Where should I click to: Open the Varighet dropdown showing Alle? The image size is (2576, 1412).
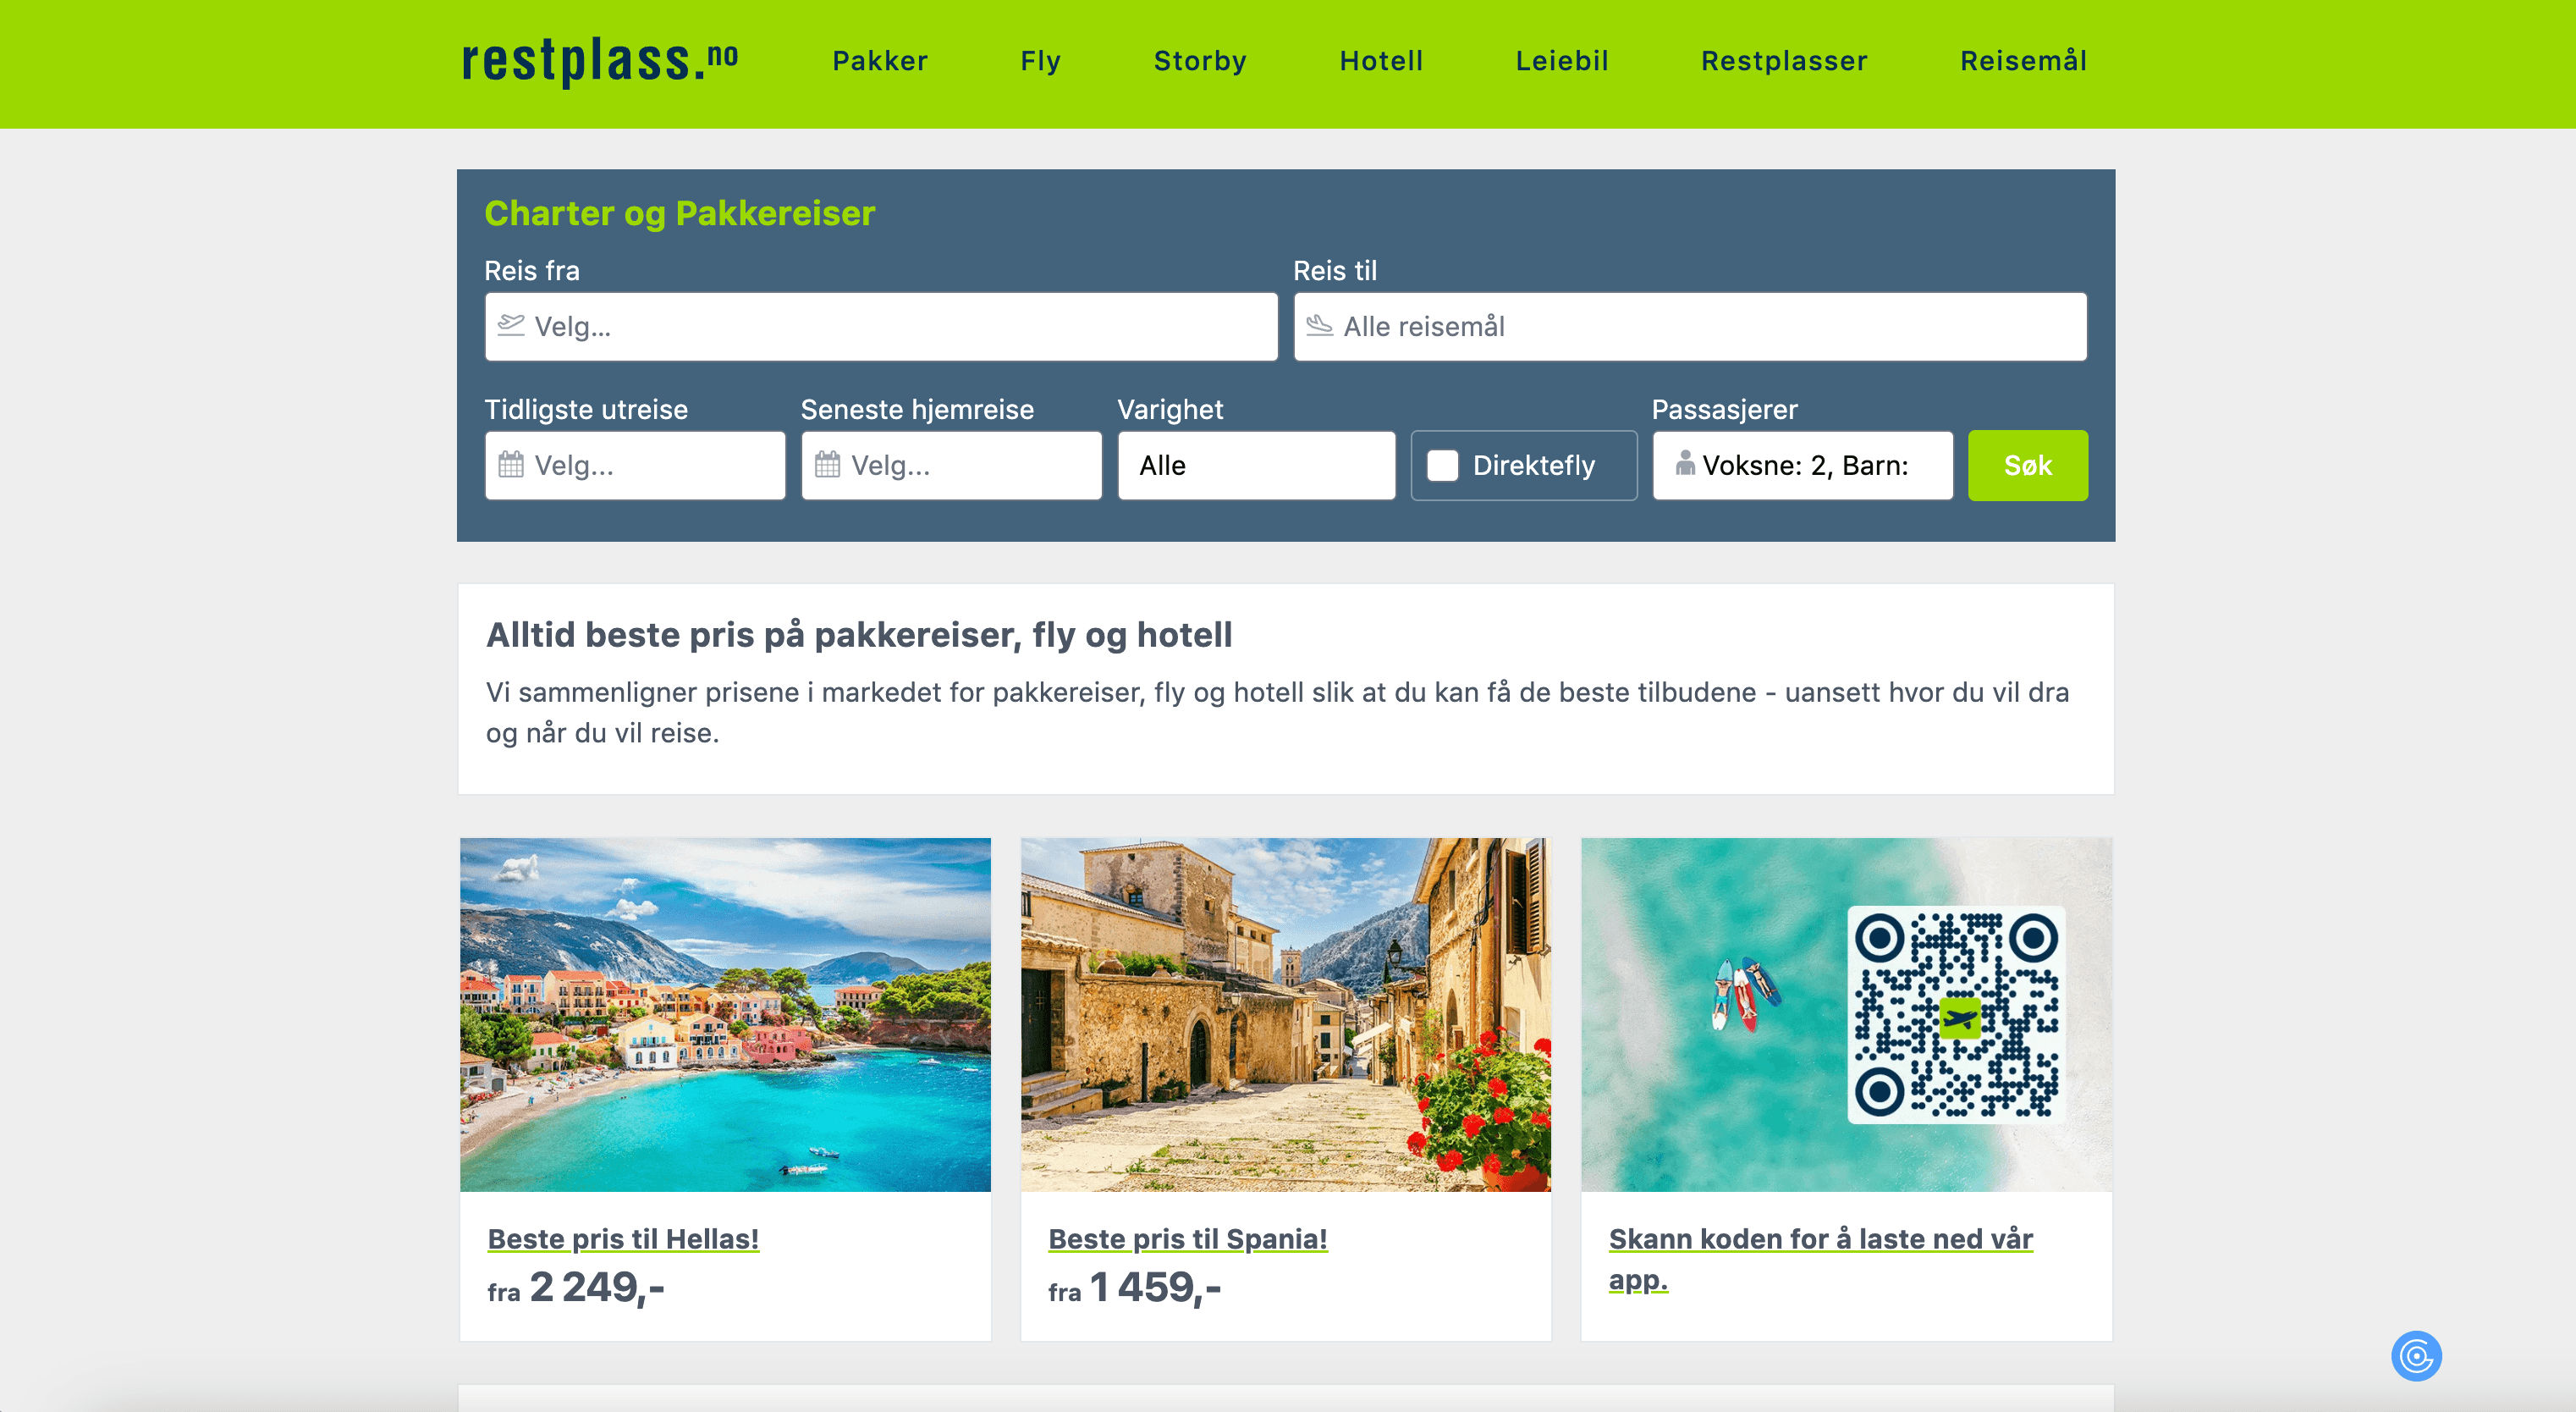[x=1256, y=465]
